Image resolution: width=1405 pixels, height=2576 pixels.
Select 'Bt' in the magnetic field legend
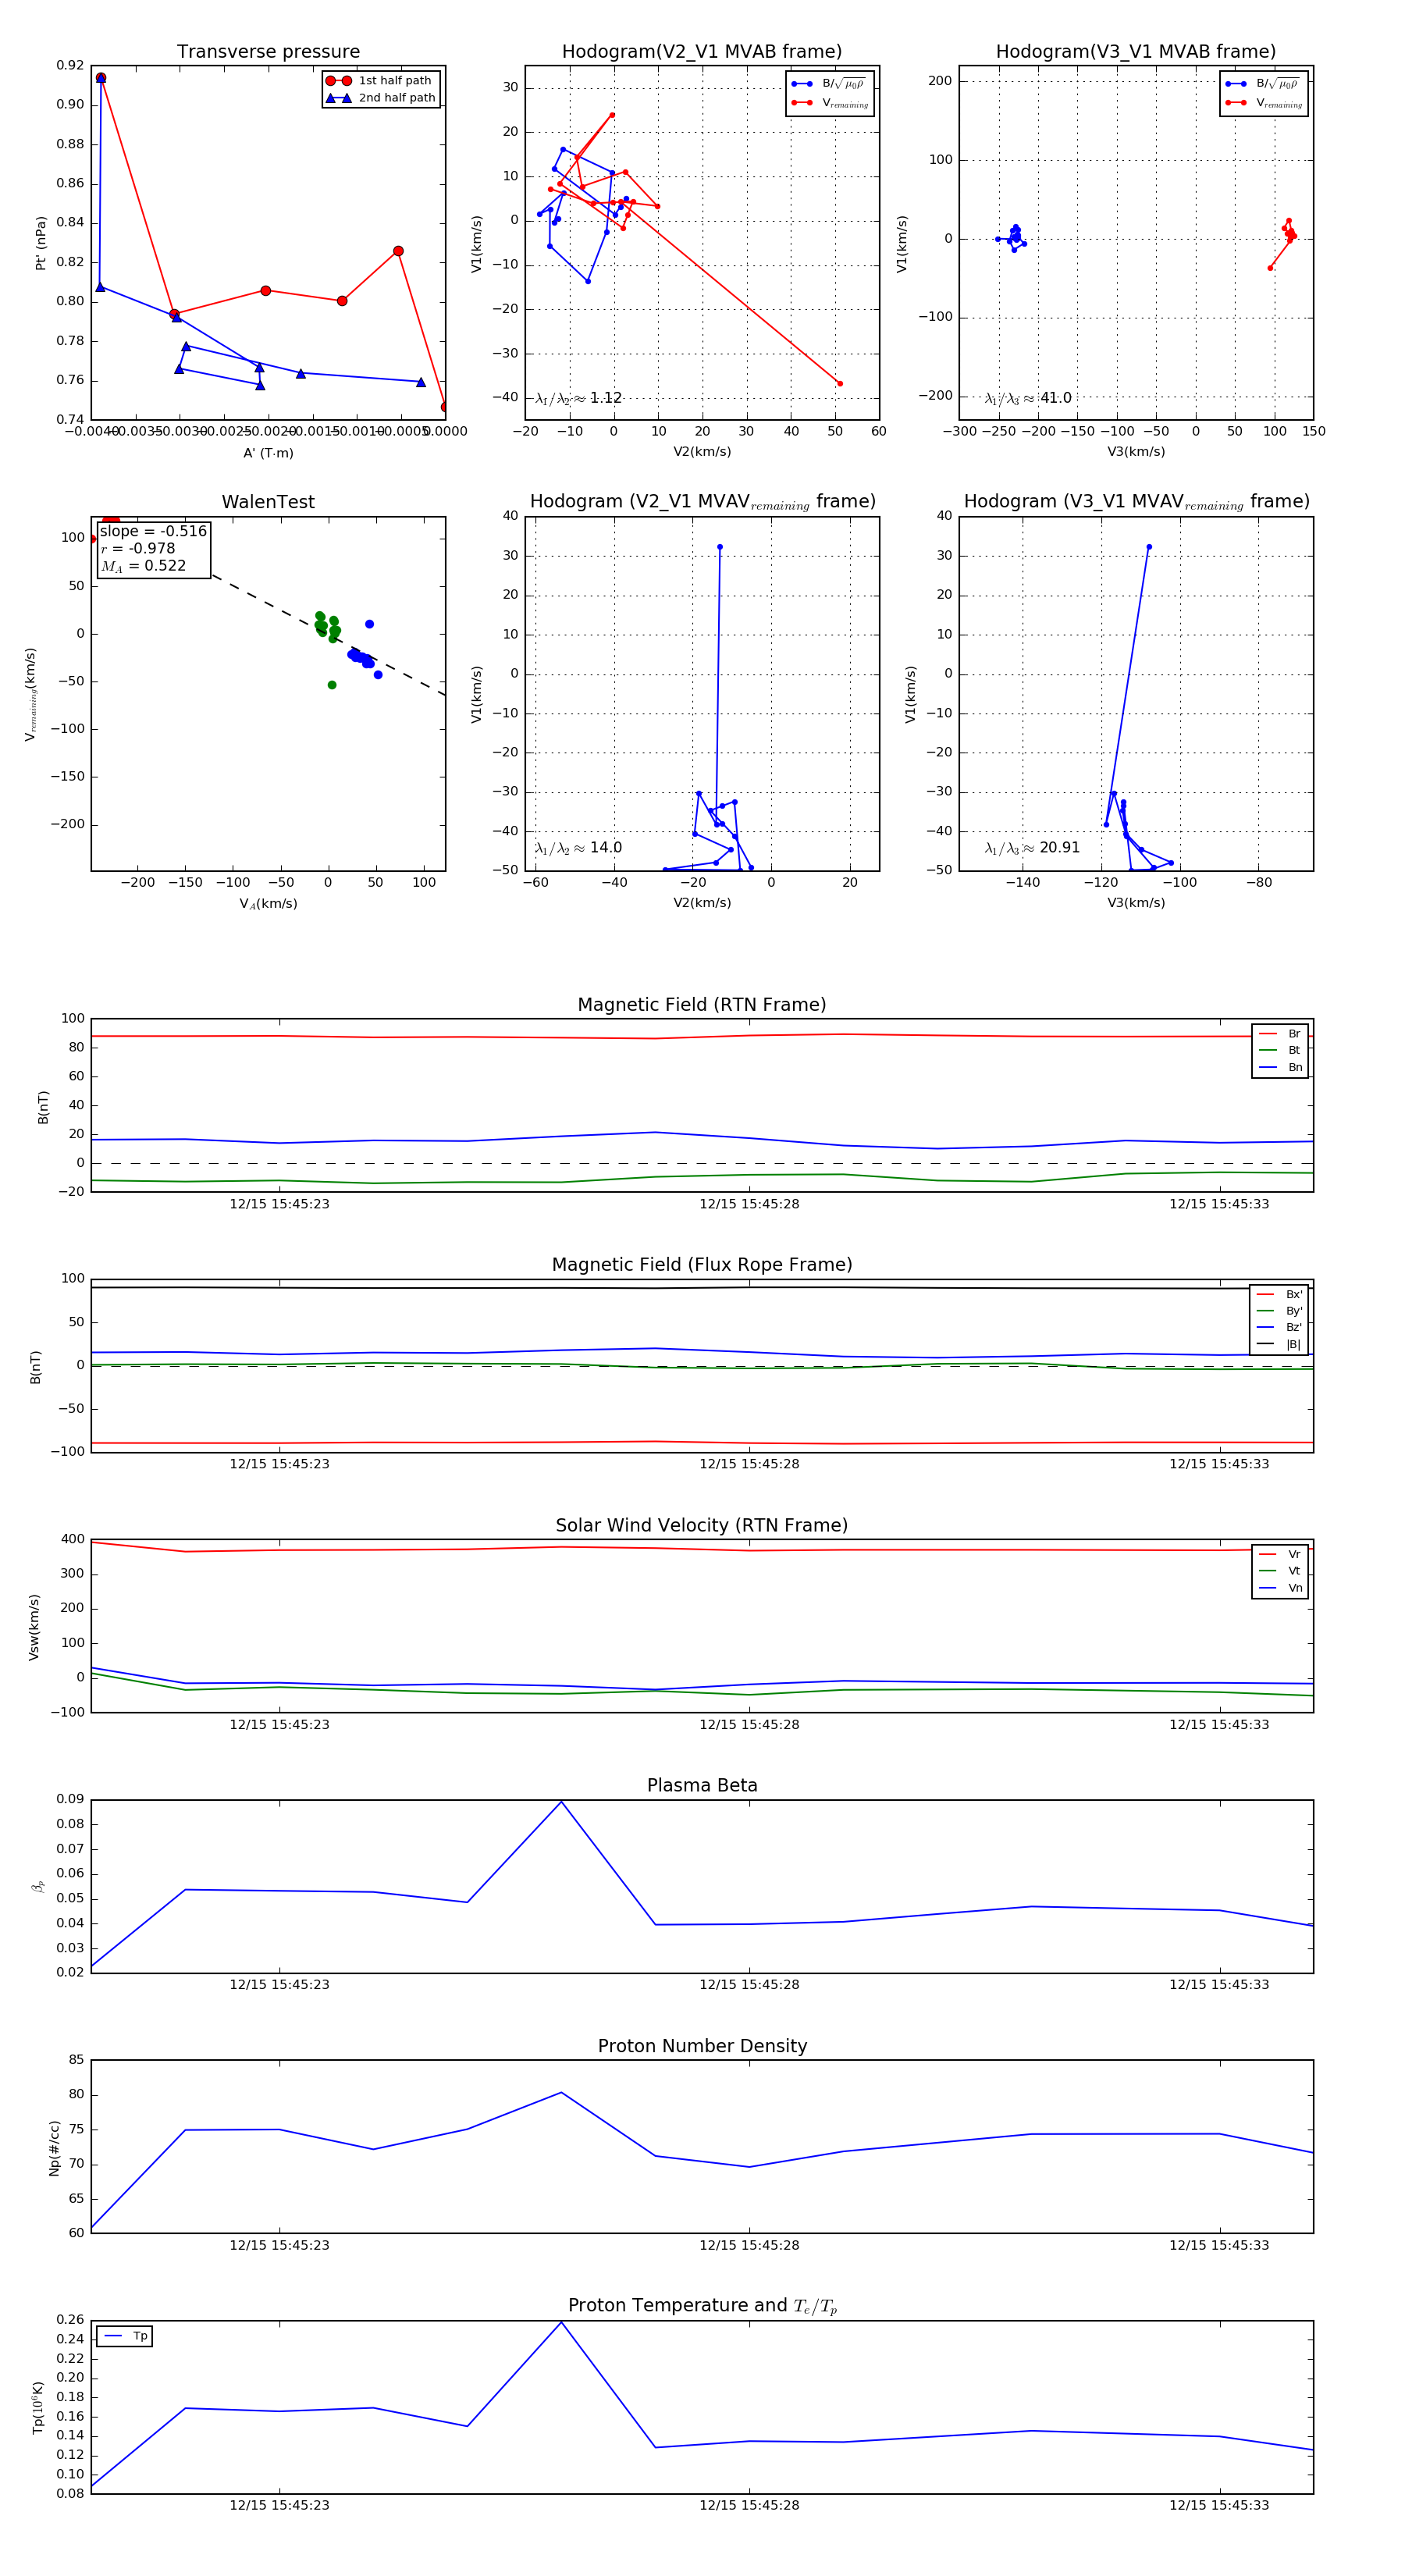1280,1050
